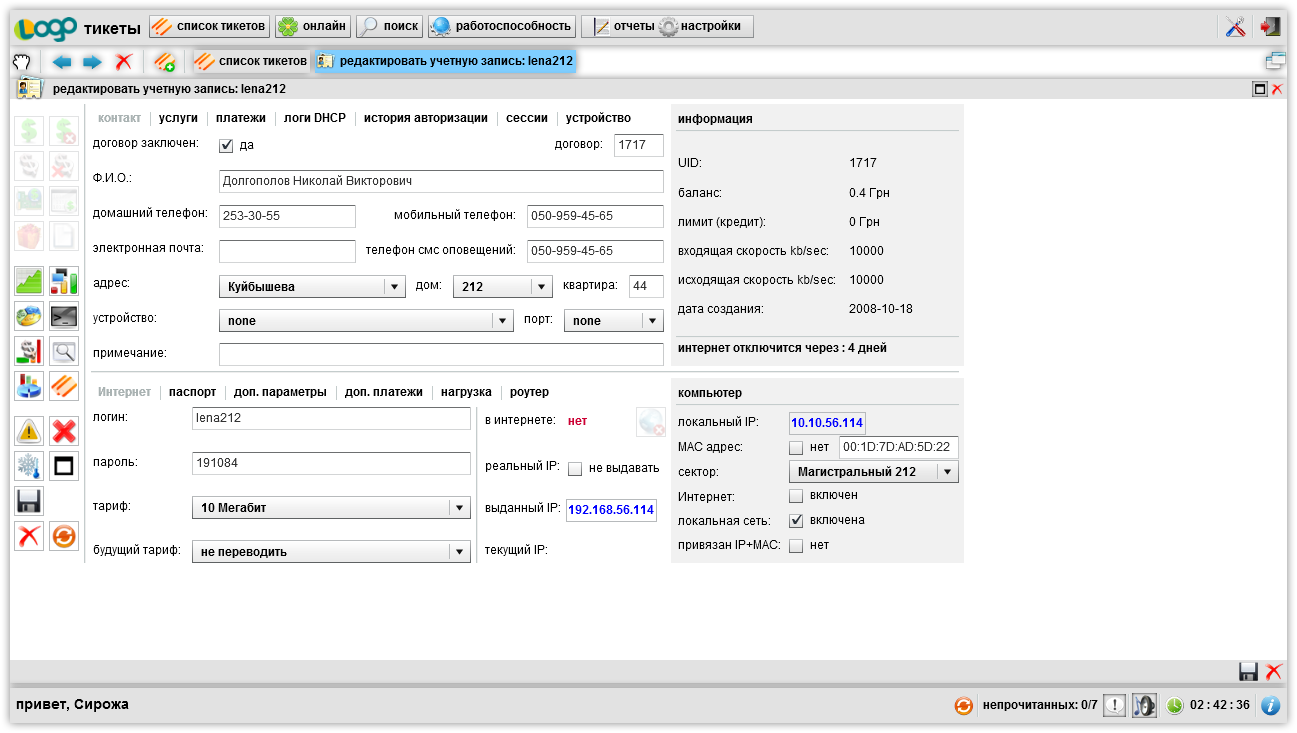1297x733 pixels.
Task: Open the terminal console icon in sidebar
Action: (x=64, y=316)
